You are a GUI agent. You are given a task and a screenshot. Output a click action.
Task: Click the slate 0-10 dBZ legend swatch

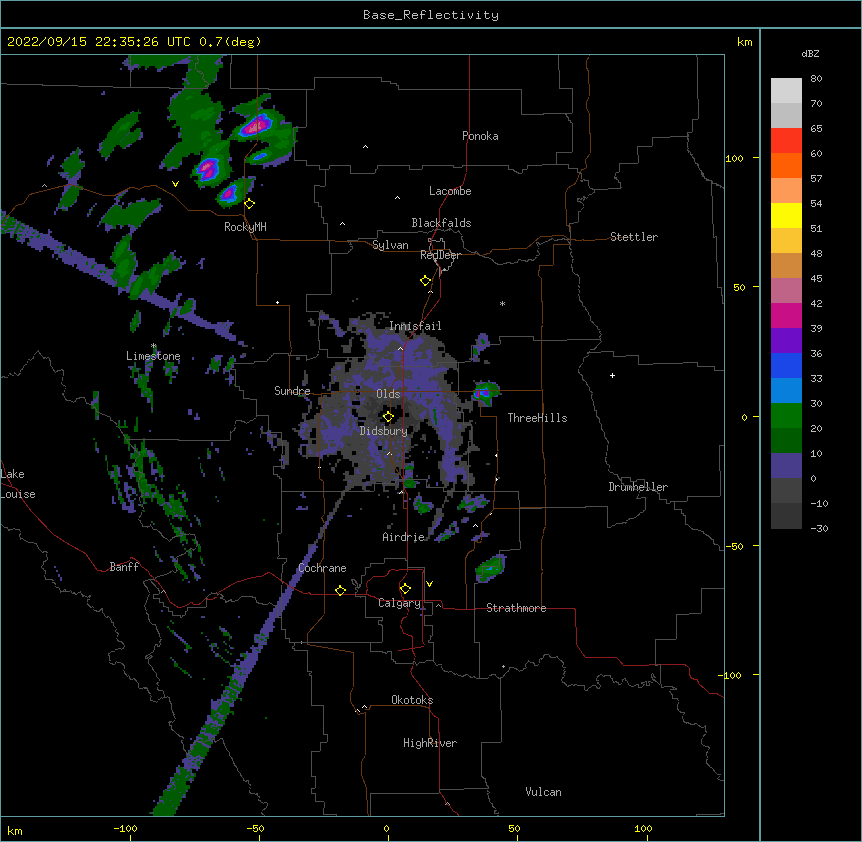coord(786,466)
